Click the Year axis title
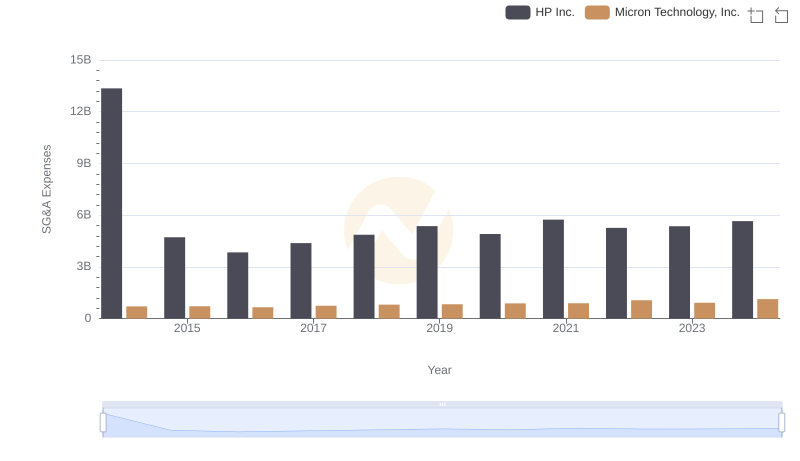 [x=439, y=370]
